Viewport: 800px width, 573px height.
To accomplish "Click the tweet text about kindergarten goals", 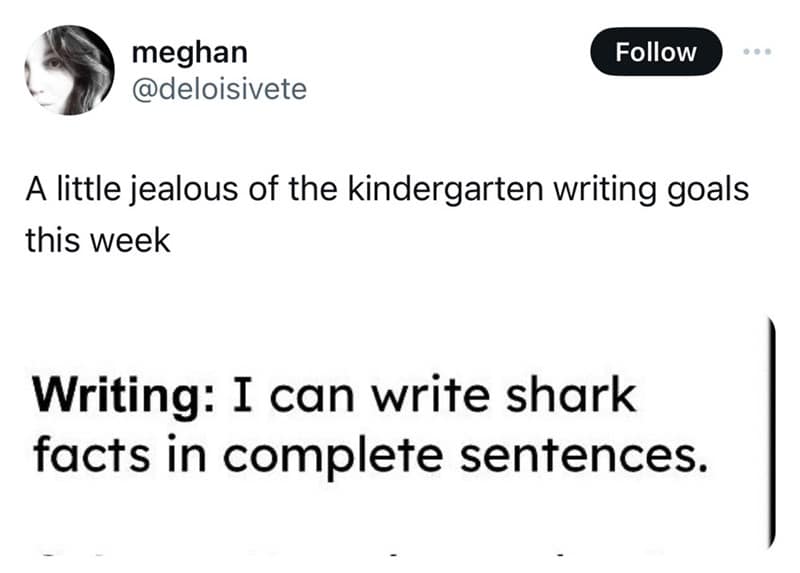I will [385, 190].
